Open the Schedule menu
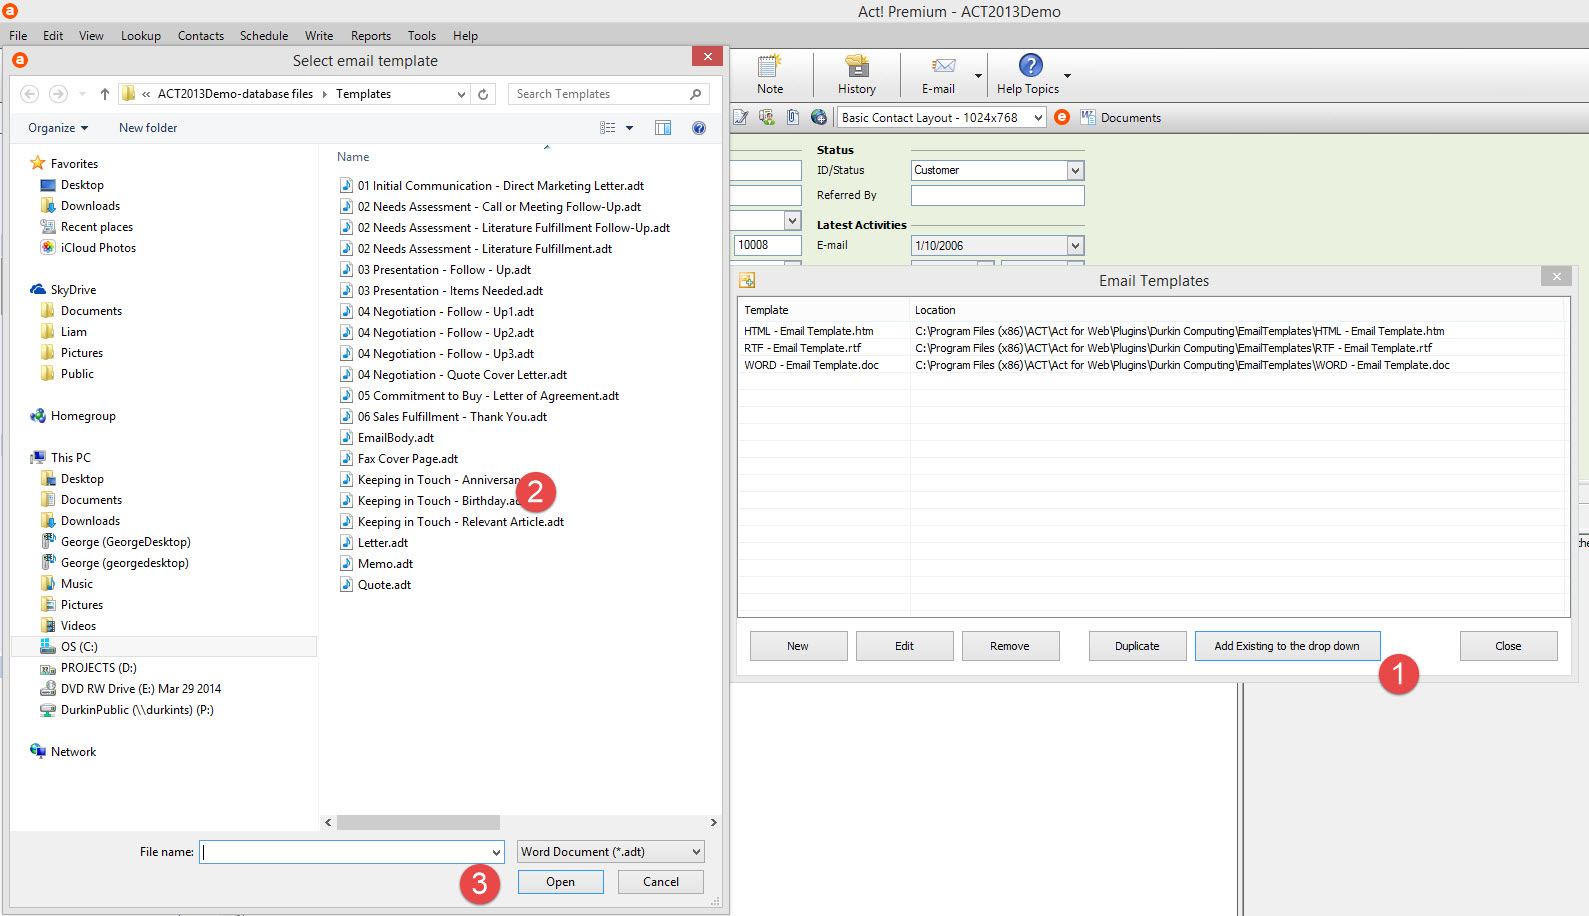Image resolution: width=1589 pixels, height=916 pixels. click(x=264, y=36)
